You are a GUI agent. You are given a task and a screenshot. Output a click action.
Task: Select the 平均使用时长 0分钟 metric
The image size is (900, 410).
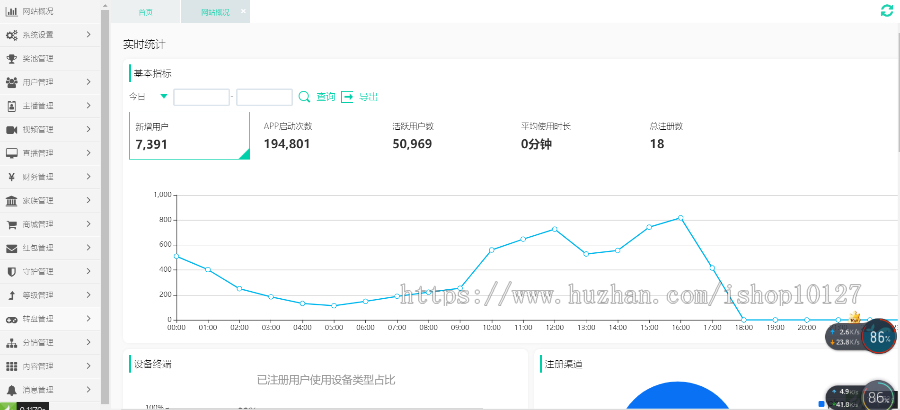[x=546, y=136]
